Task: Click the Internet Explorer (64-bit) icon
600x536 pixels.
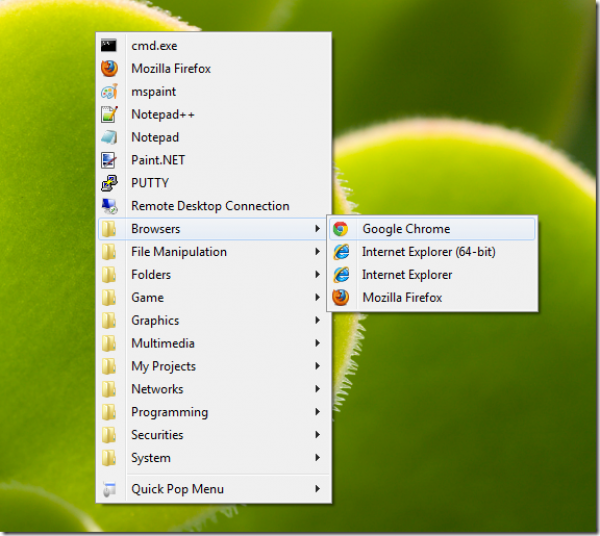Action: click(341, 252)
